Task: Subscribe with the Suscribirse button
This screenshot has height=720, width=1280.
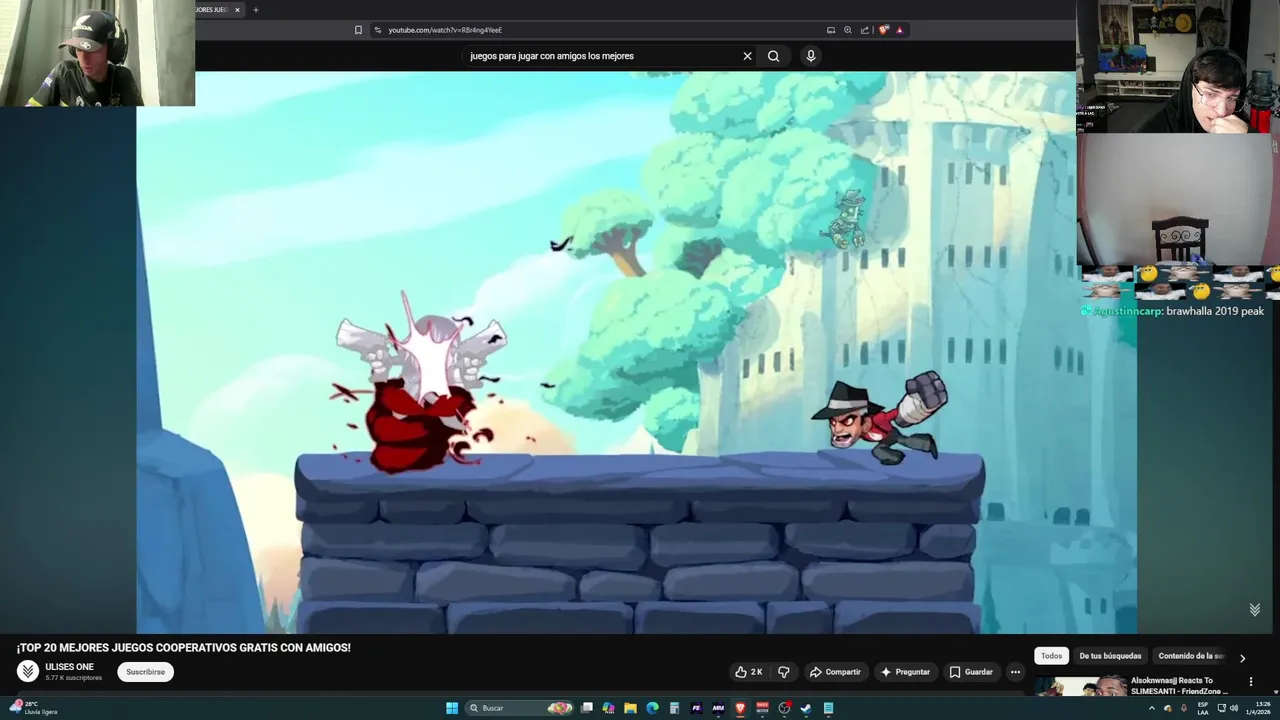Action: click(x=145, y=672)
